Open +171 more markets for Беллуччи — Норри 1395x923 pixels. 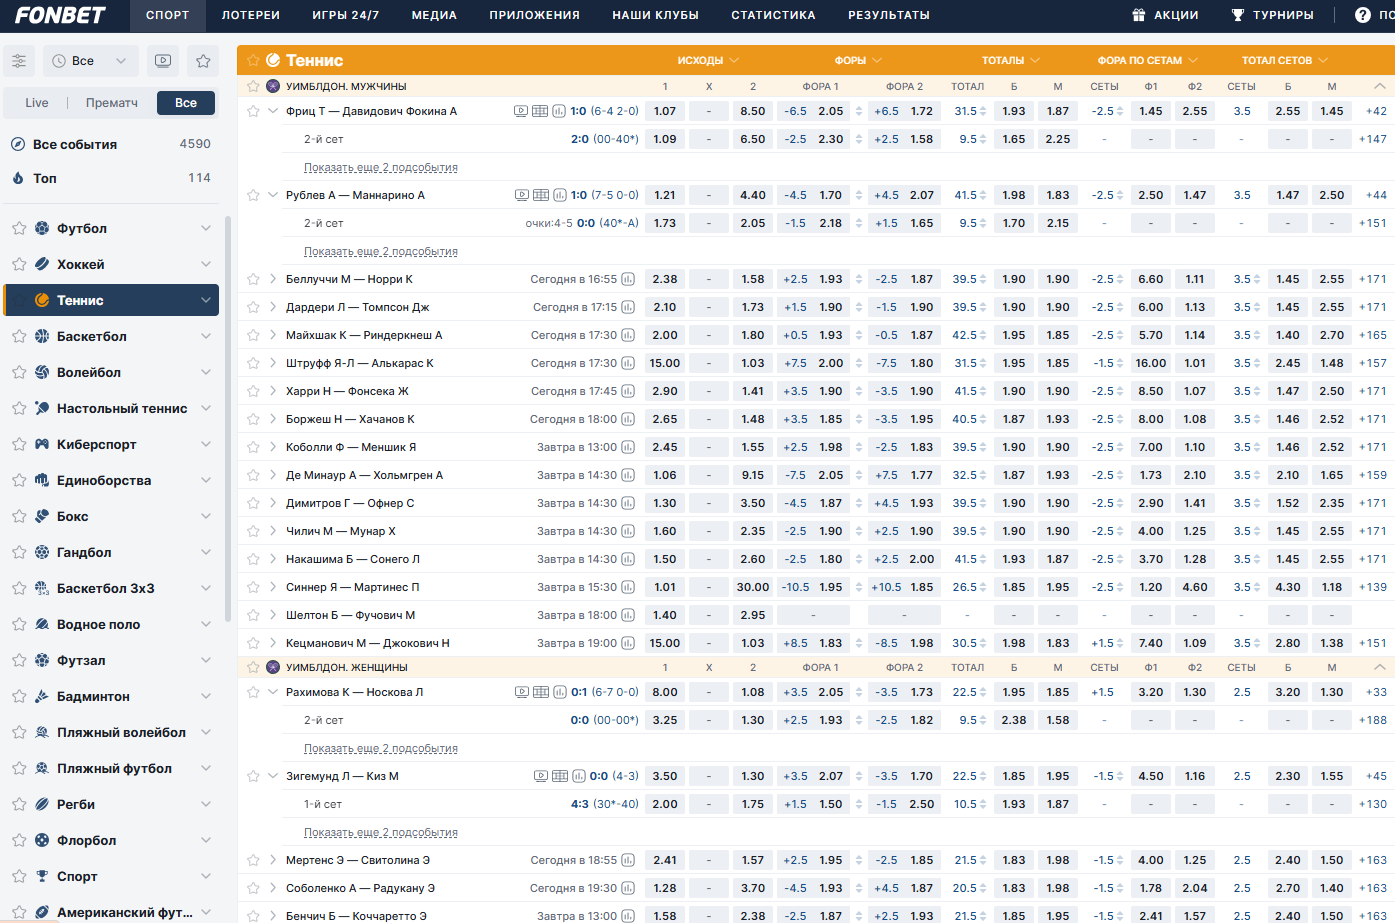coord(1372,279)
